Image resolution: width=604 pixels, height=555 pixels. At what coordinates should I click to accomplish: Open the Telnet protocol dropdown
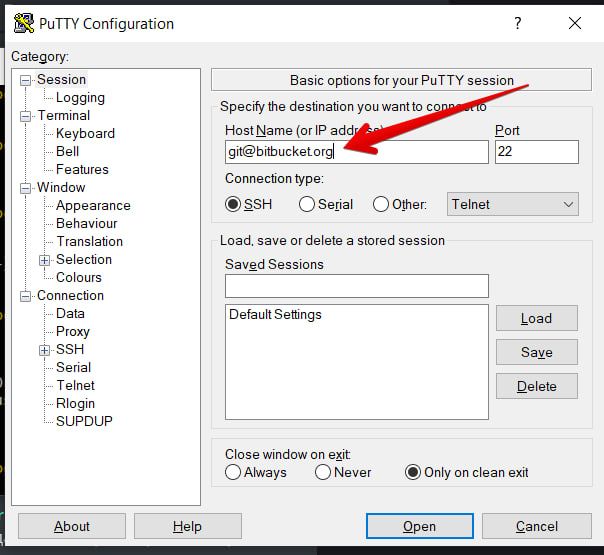point(513,204)
